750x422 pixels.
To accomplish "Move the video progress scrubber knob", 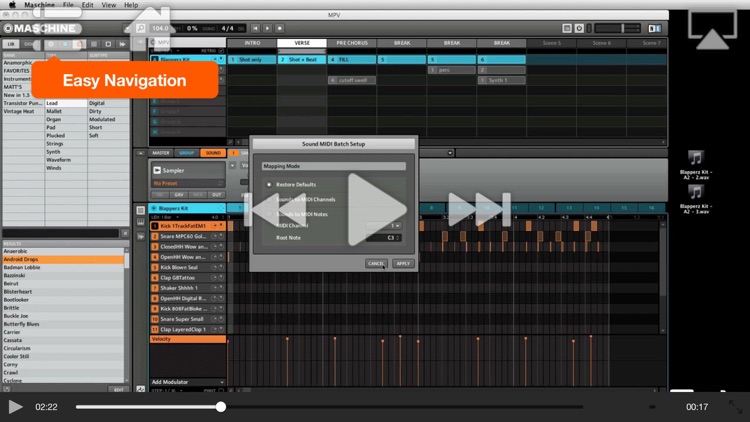I will pyautogui.click(x=221, y=407).
